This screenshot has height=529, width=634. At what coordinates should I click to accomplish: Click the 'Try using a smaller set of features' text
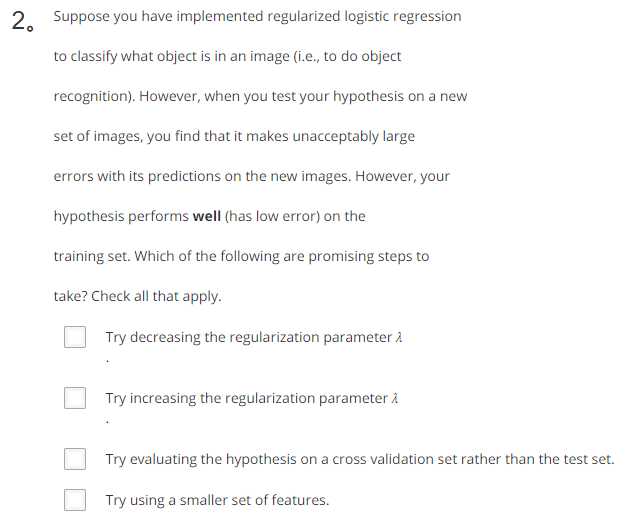pyautogui.click(x=217, y=500)
